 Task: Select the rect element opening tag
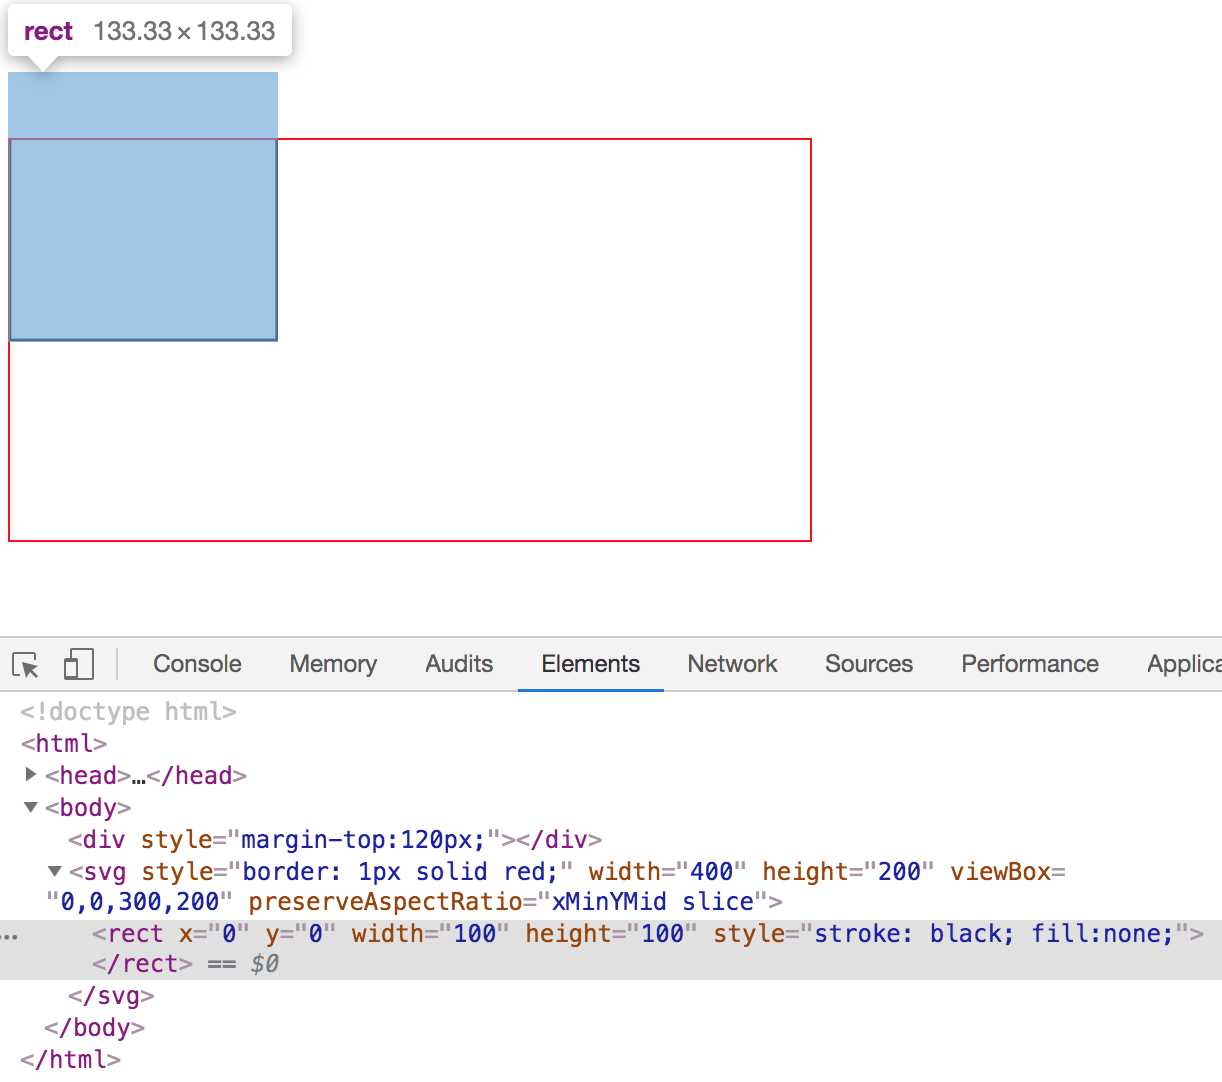coord(648,934)
